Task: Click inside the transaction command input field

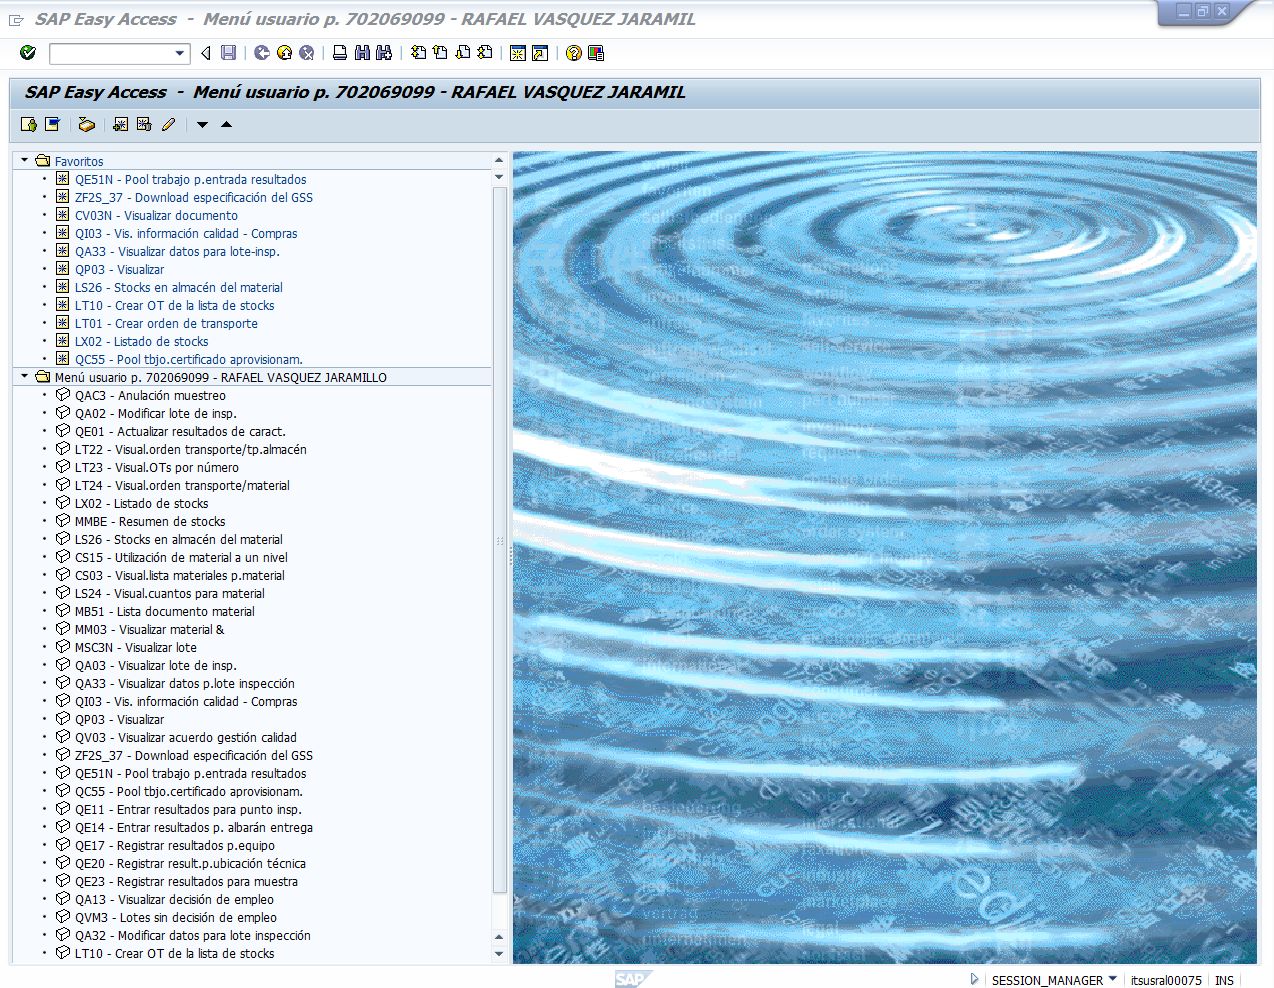Action: pyautogui.click(x=110, y=53)
